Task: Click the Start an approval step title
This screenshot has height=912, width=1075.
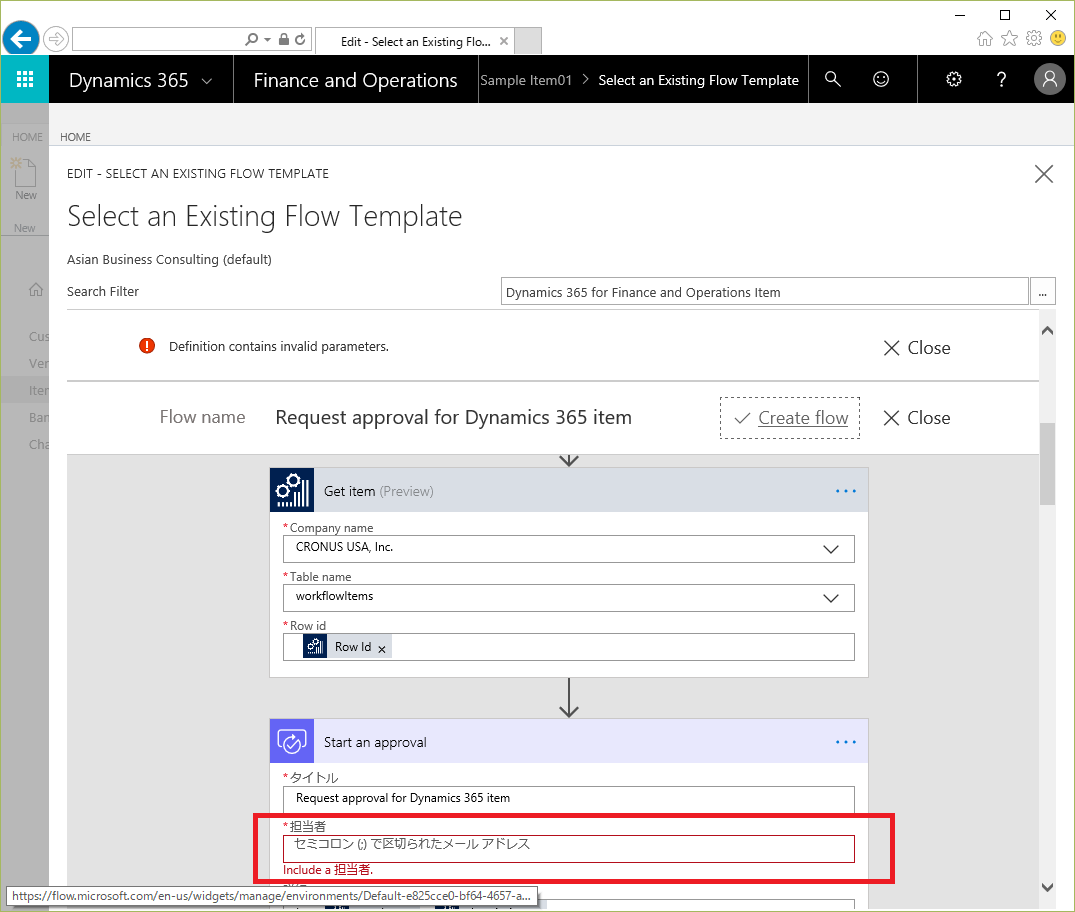Action: pyautogui.click(x=375, y=742)
